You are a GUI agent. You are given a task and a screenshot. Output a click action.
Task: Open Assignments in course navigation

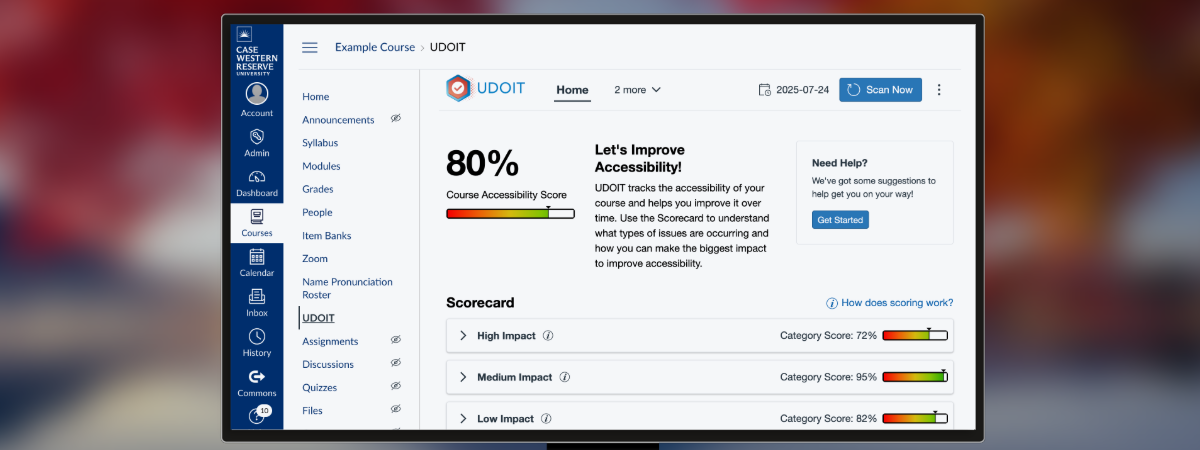point(330,341)
